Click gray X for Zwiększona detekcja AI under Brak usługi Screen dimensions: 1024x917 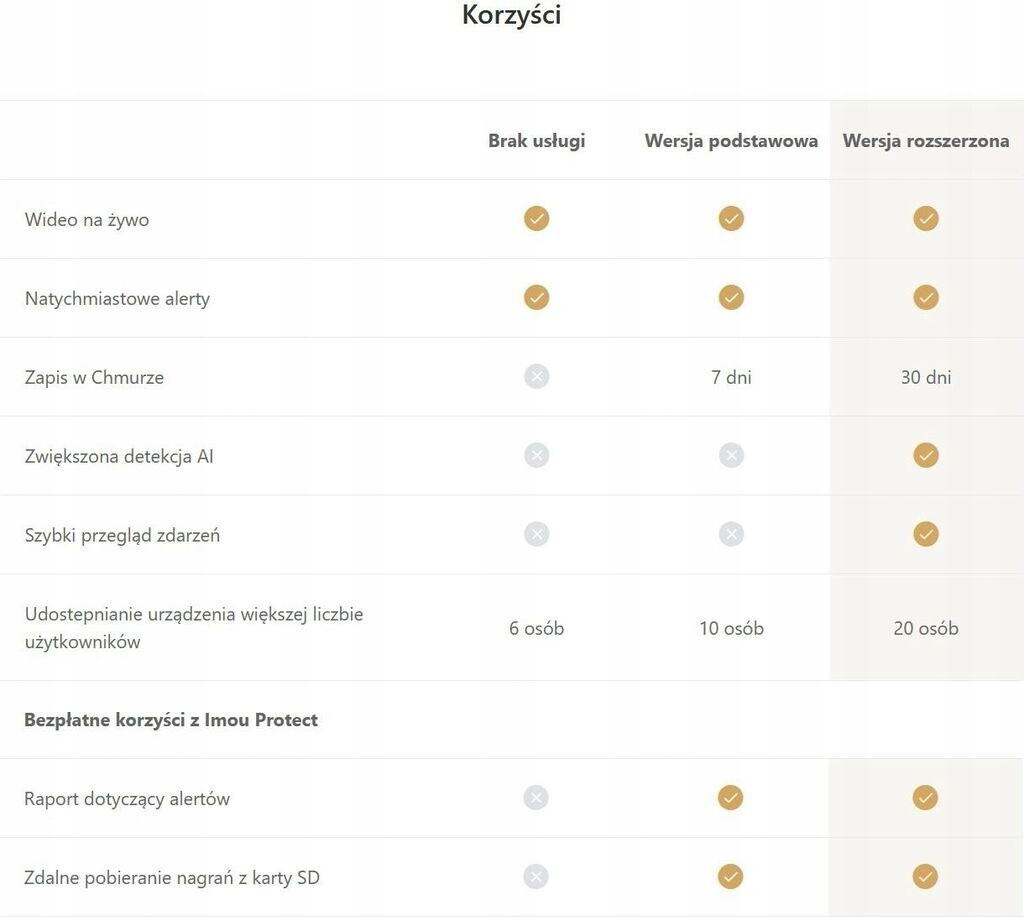(x=537, y=455)
